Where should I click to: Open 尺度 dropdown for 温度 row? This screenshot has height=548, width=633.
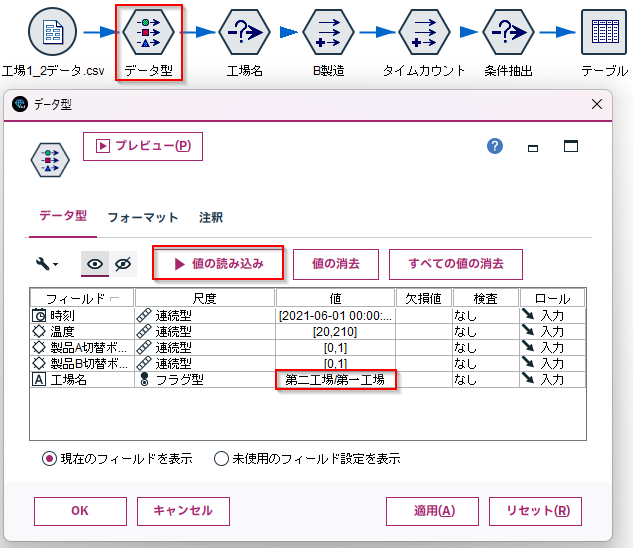[x=205, y=332]
